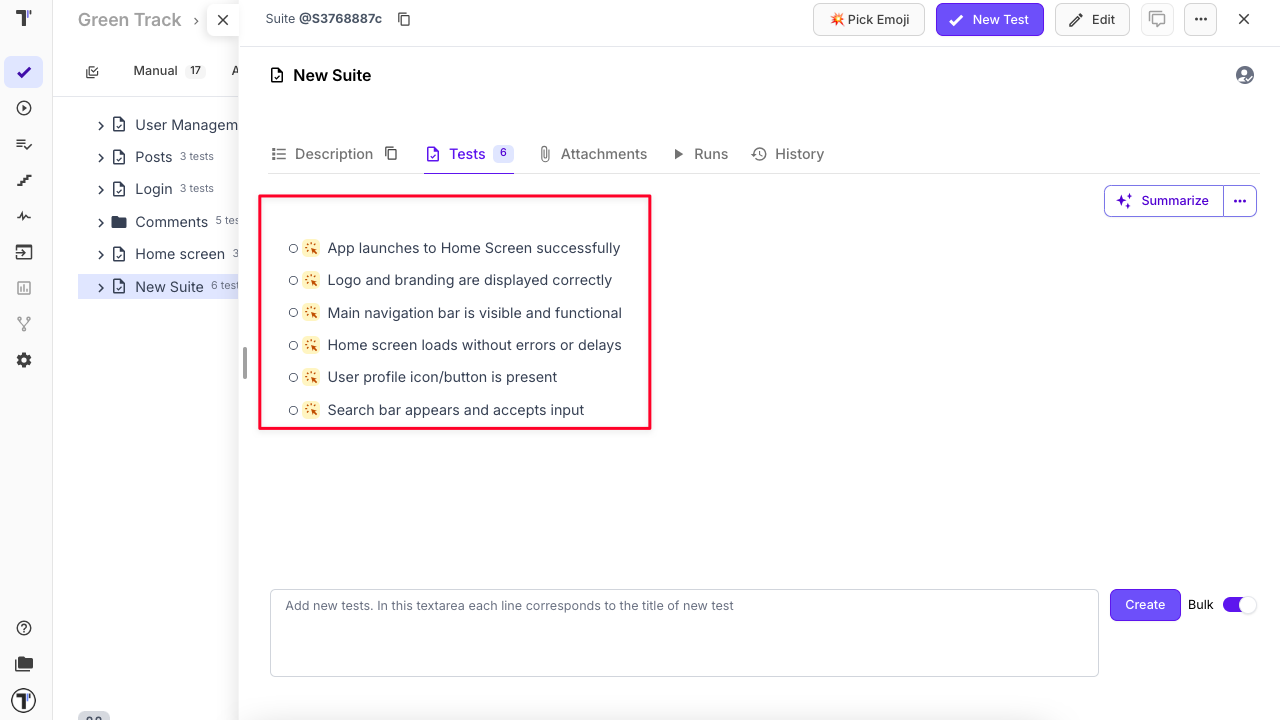The width and height of the screenshot is (1280, 720).
Task: Open the Analytics chart icon in the sidebar
Action: (24, 288)
